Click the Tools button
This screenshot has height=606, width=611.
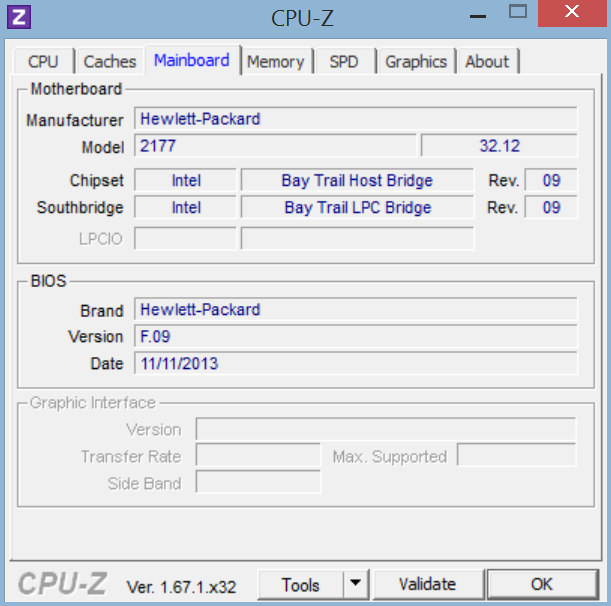(300, 585)
